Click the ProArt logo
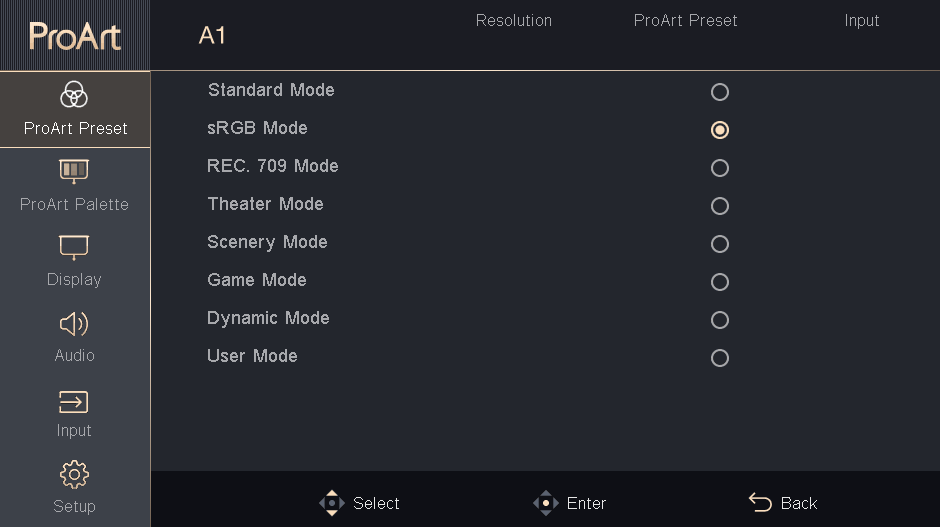 click(x=75, y=36)
